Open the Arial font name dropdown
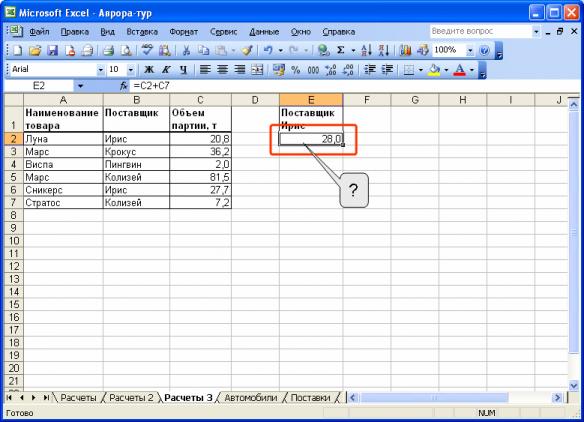This screenshot has width=584, height=422. (100, 70)
